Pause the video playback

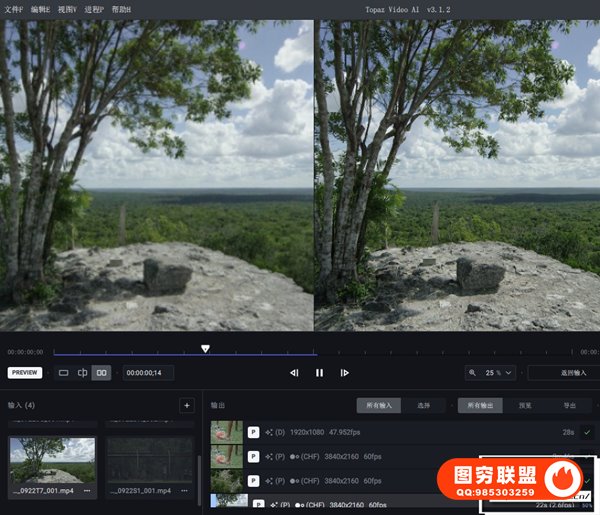[319, 373]
